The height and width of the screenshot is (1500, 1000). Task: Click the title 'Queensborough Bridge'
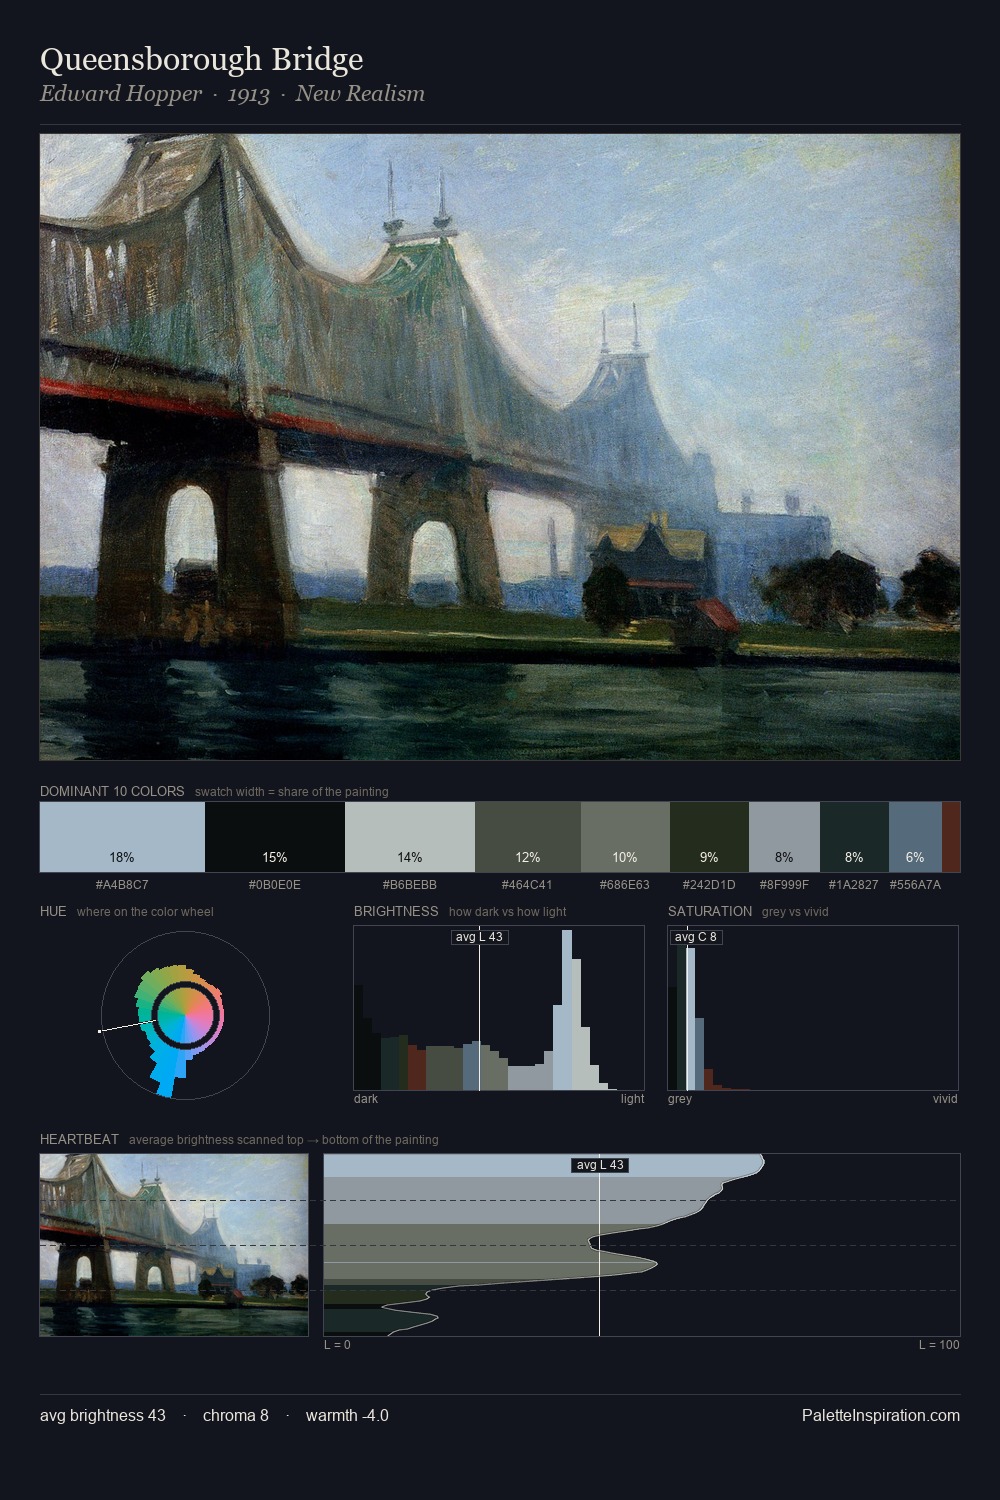coord(201,59)
